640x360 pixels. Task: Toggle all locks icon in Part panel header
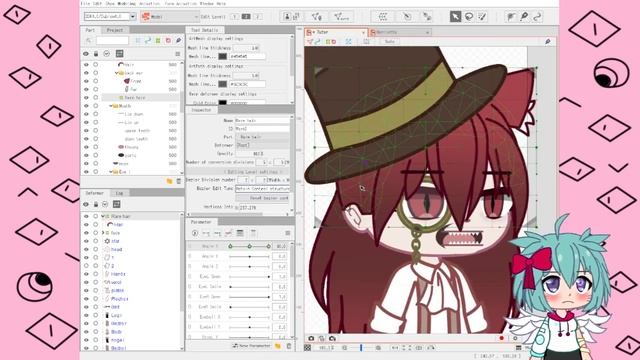tap(96, 53)
